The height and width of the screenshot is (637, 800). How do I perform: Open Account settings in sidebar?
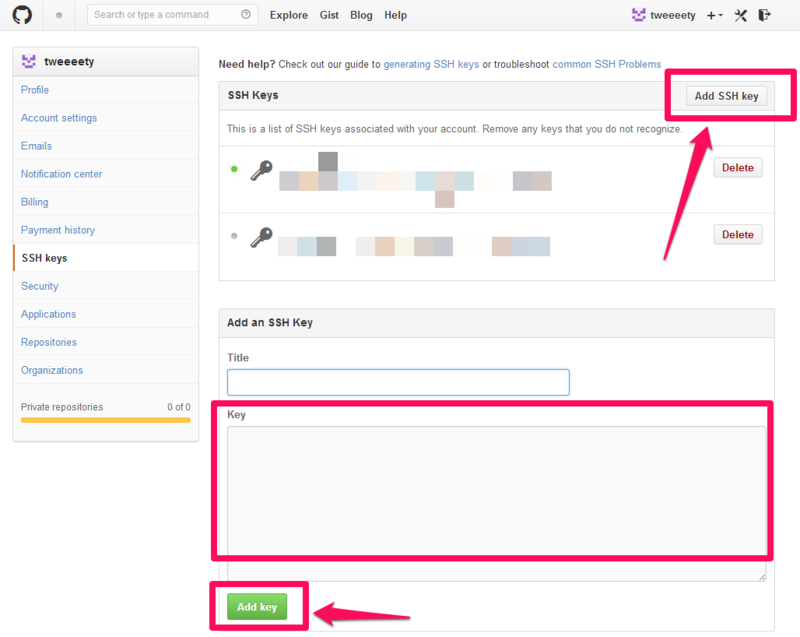click(x=106, y=118)
